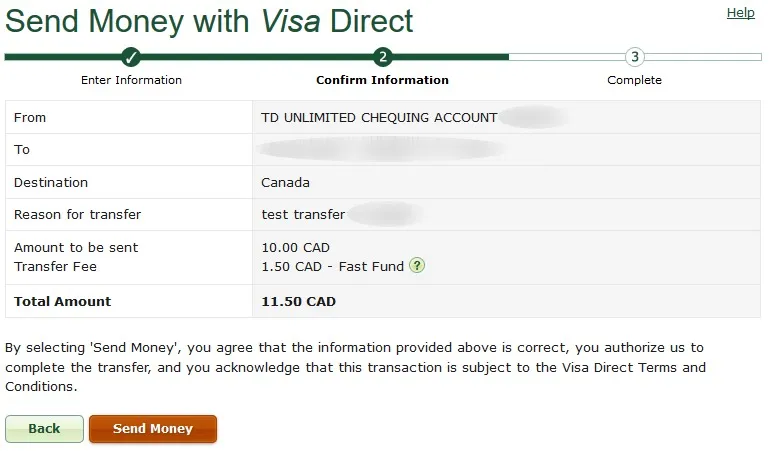The height and width of the screenshot is (451, 769).
Task: Click the 1.50 CAD Fast Fund fee text
Action: [x=332, y=267]
